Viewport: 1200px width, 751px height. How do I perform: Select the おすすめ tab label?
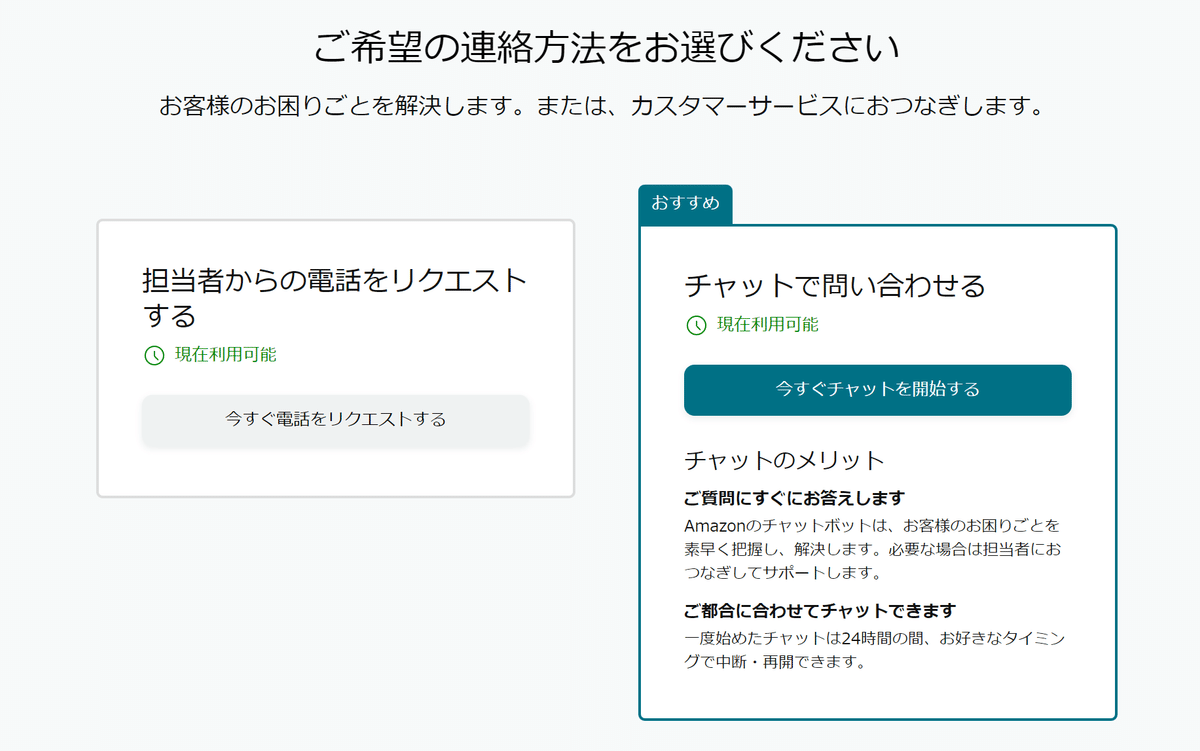[x=685, y=204]
